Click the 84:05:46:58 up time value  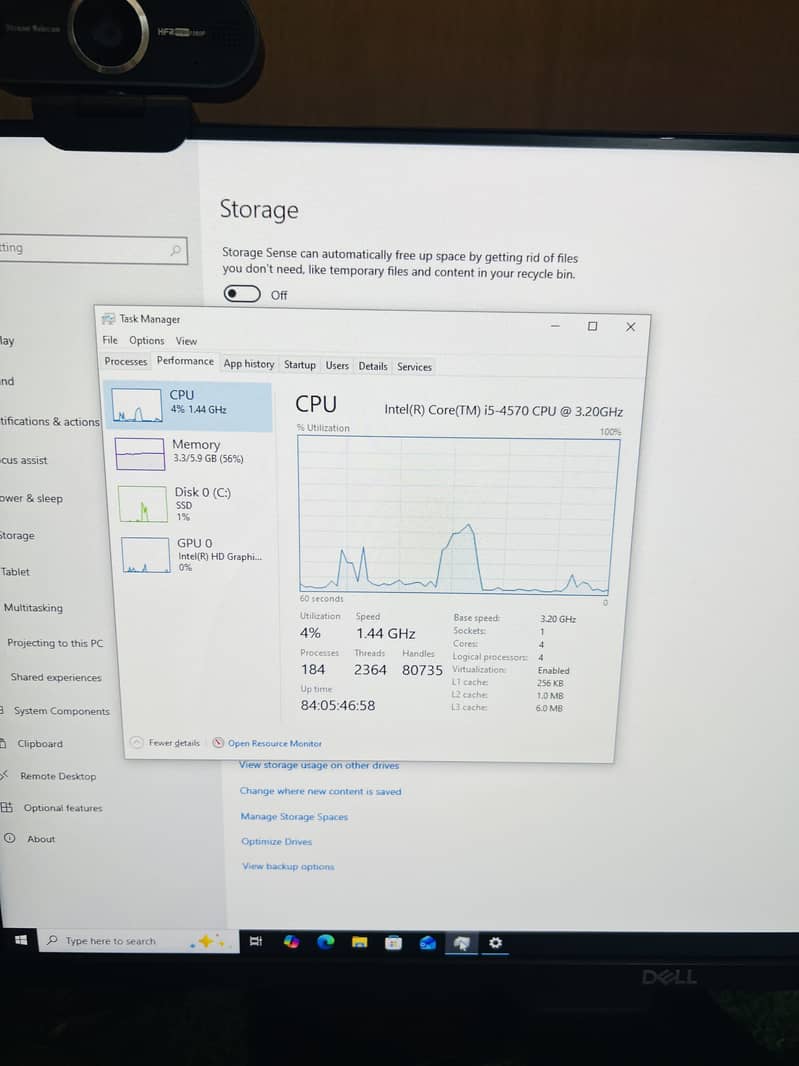pyautogui.click(x=338, y=706)
